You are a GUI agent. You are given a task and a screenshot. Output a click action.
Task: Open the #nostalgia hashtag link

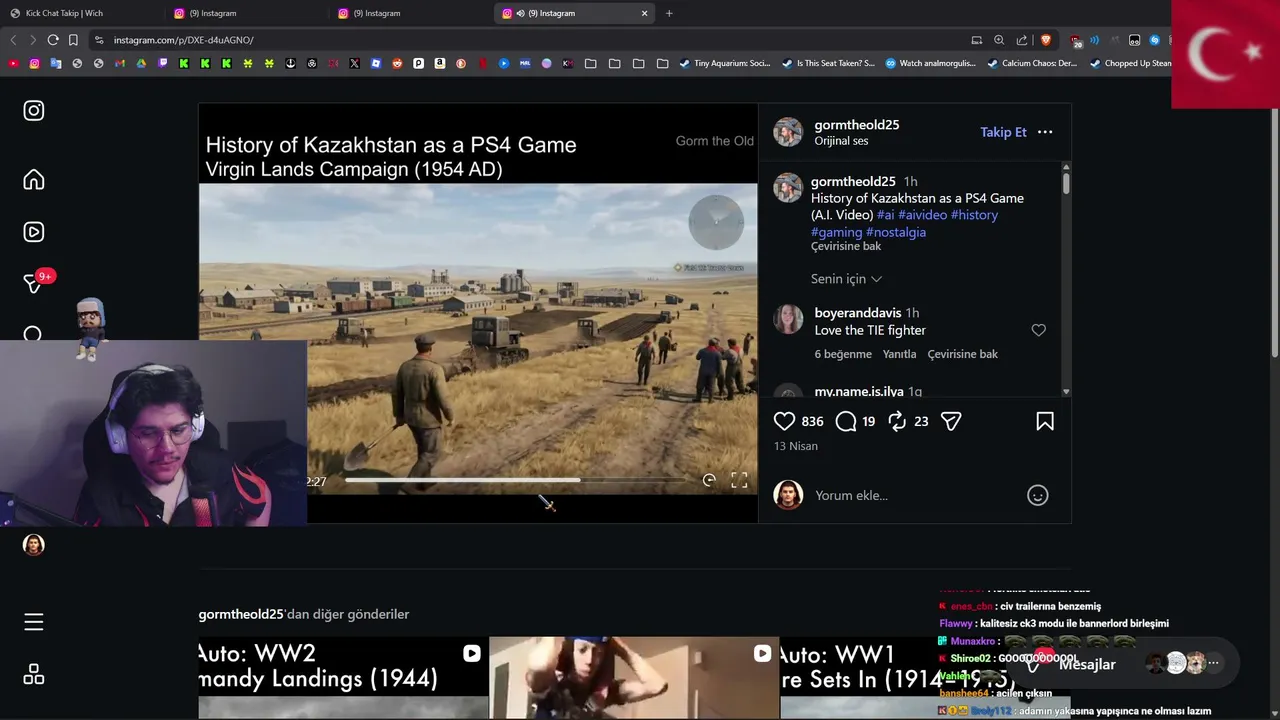coord(896,232)
